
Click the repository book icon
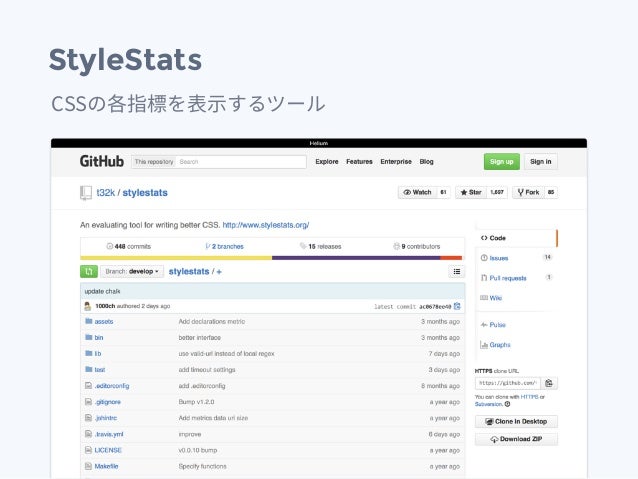[86, 192]
